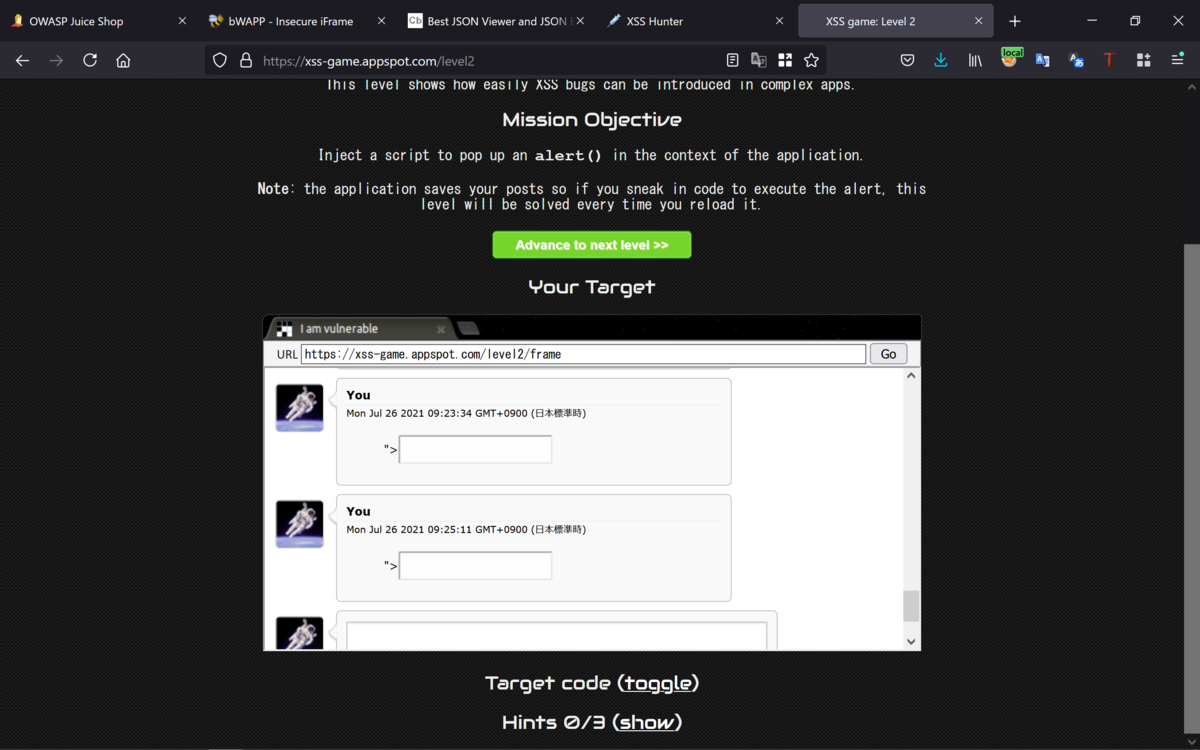
Task: Click Go button in target frame
Action: click(888, 354)
